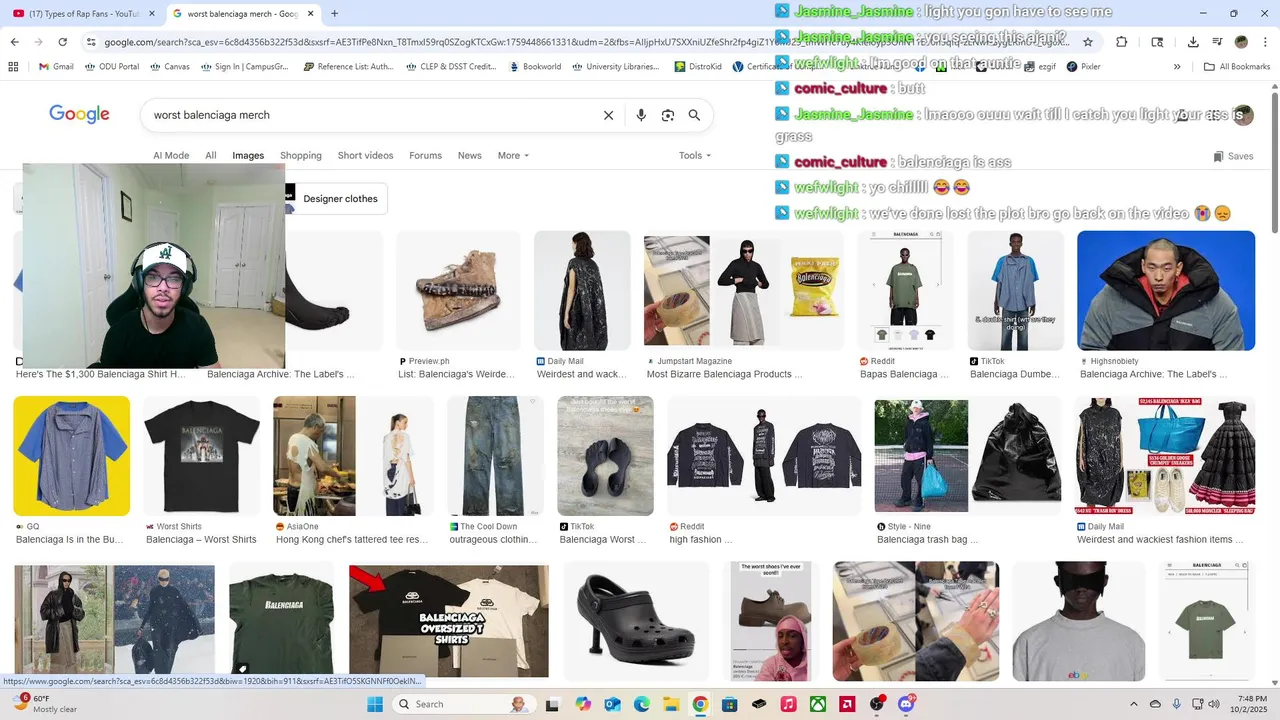Launch Copilot from the taskbar

point(583,704)
